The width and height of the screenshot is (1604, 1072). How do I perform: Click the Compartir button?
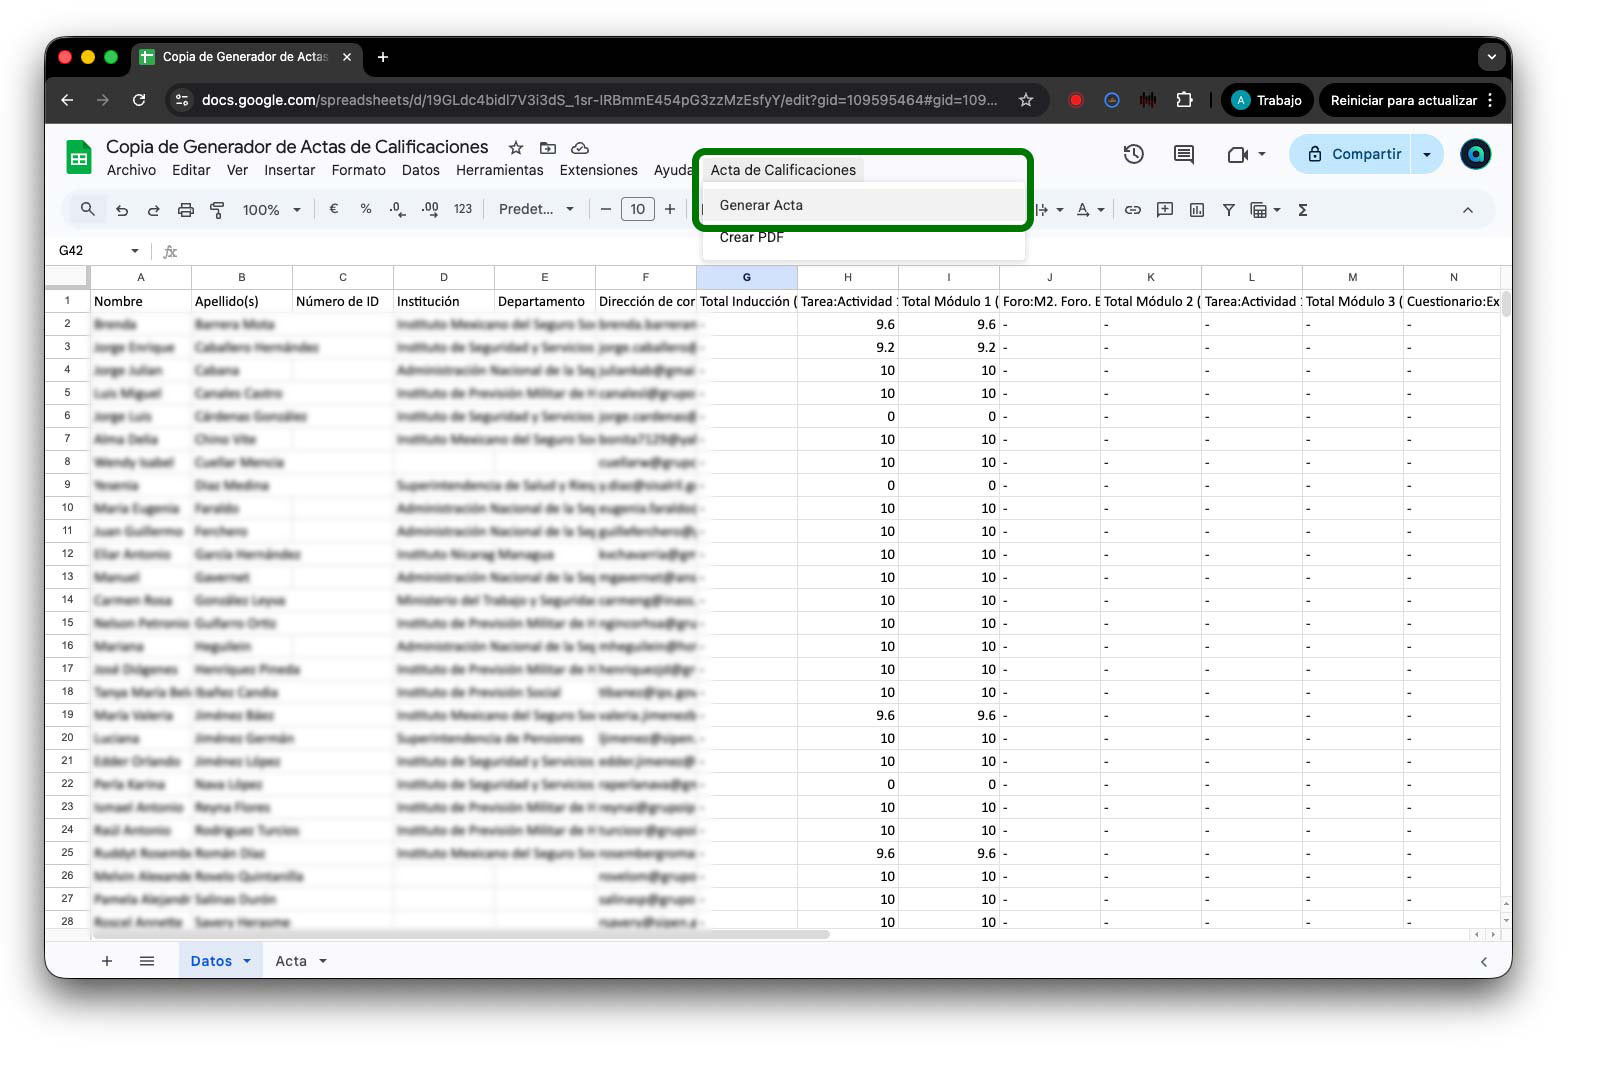(x=1354, y=154)
